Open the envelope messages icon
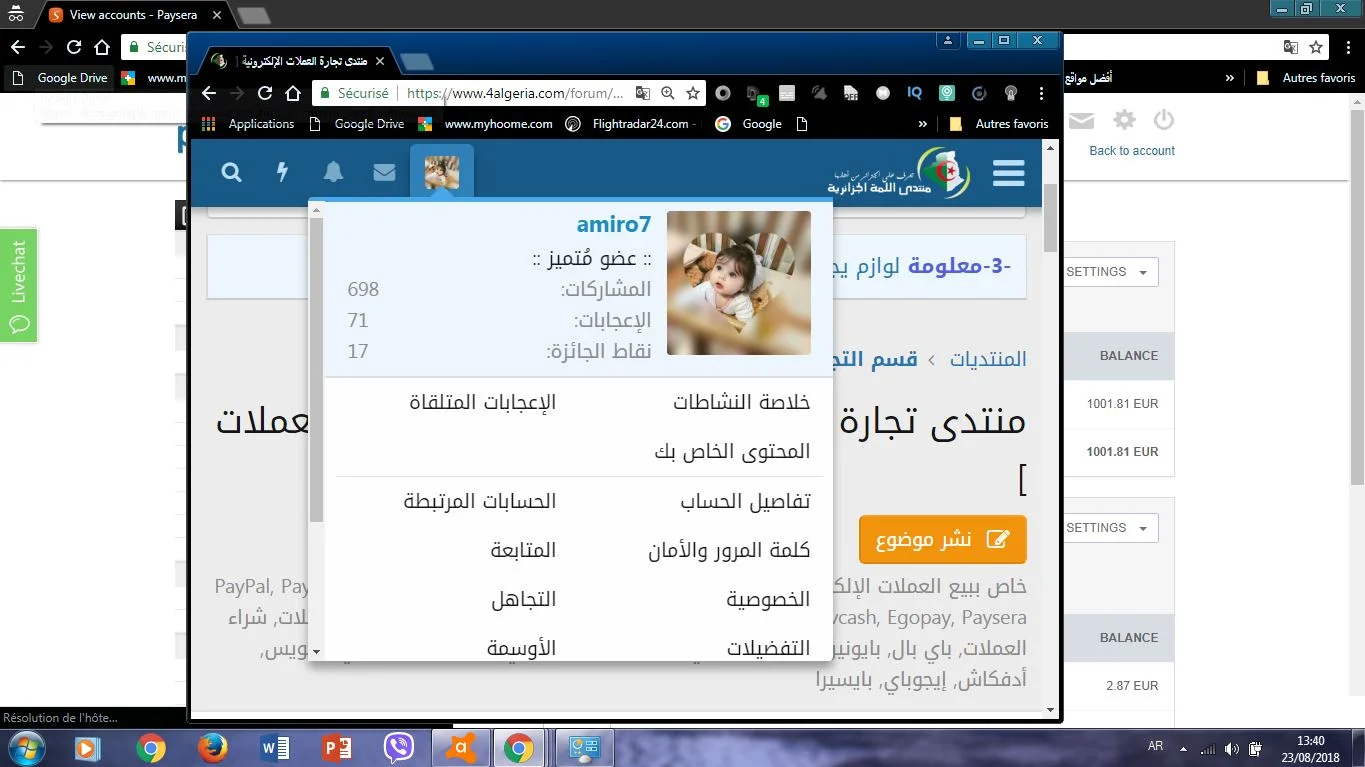Viewport: 1365px width, 767px height. (x=384, y=173)
